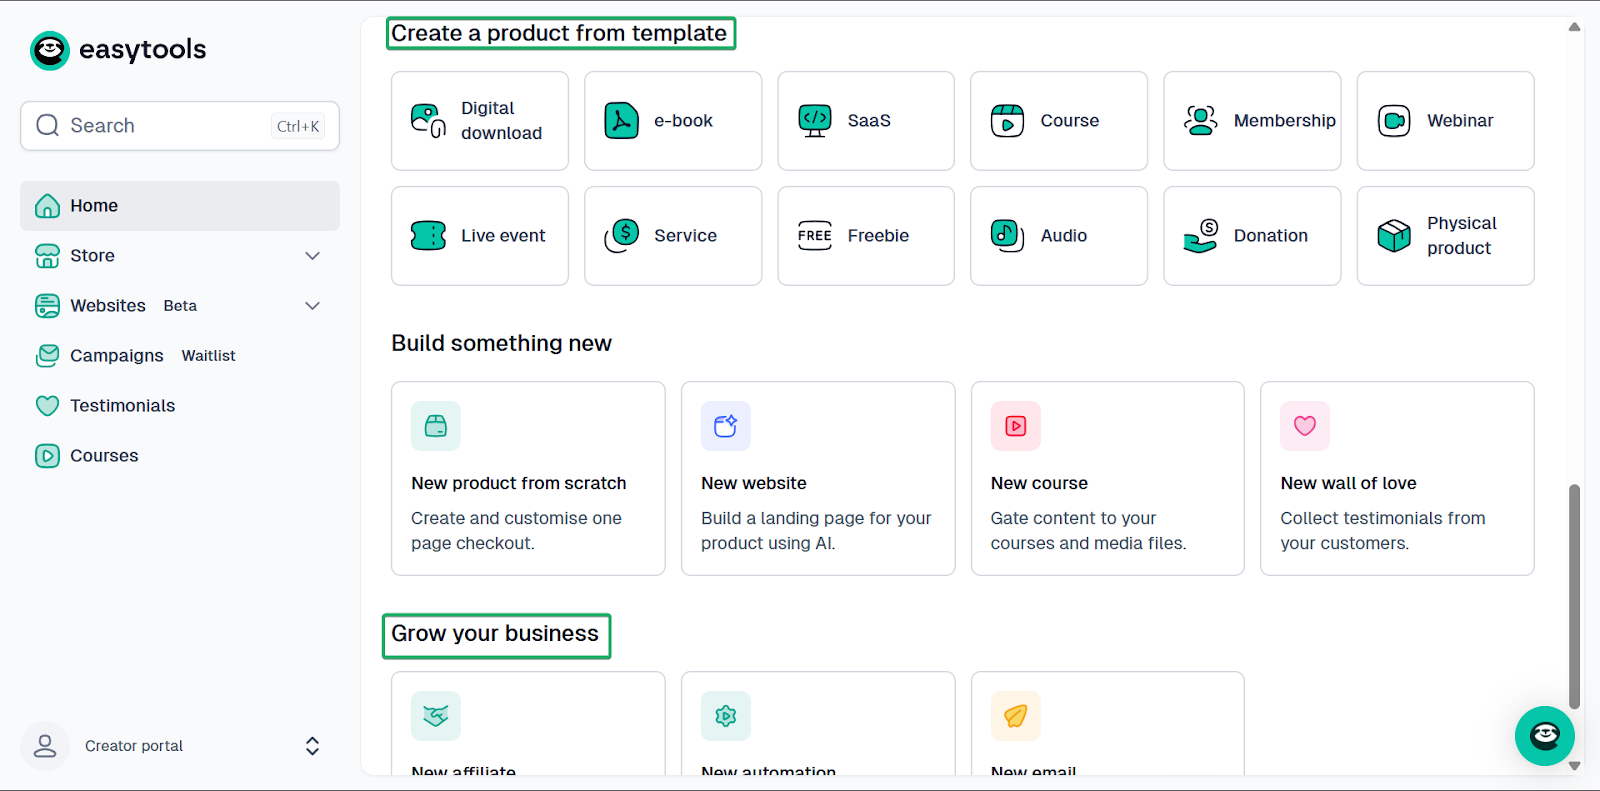Viewport: 1600px width, 791px height.
Task: Click the Freebie FREE tag icon
Action: tap(815, 236)
